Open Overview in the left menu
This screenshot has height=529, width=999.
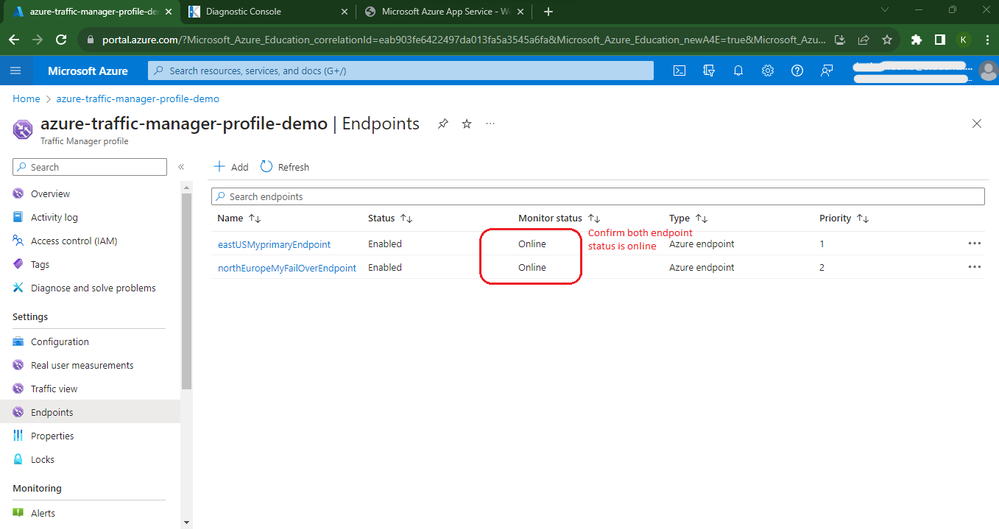coord(50,194)
